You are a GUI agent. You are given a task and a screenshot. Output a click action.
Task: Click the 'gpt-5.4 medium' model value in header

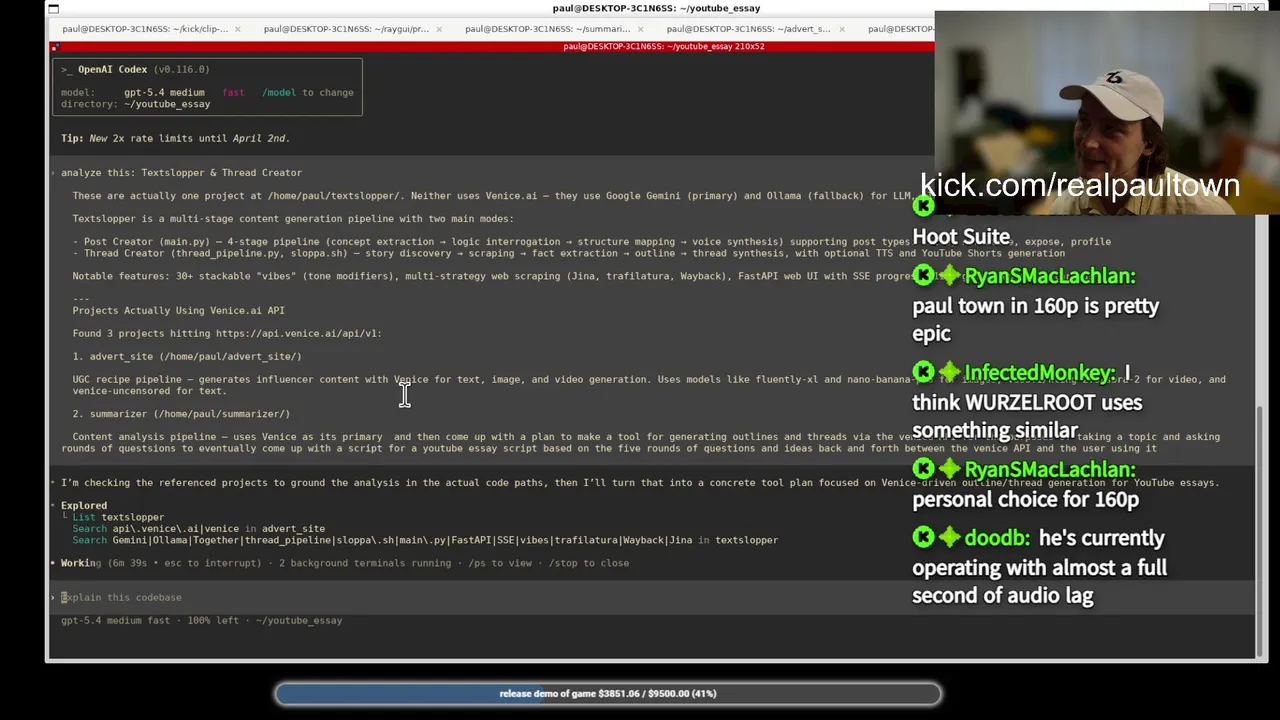tap(164, 92)
